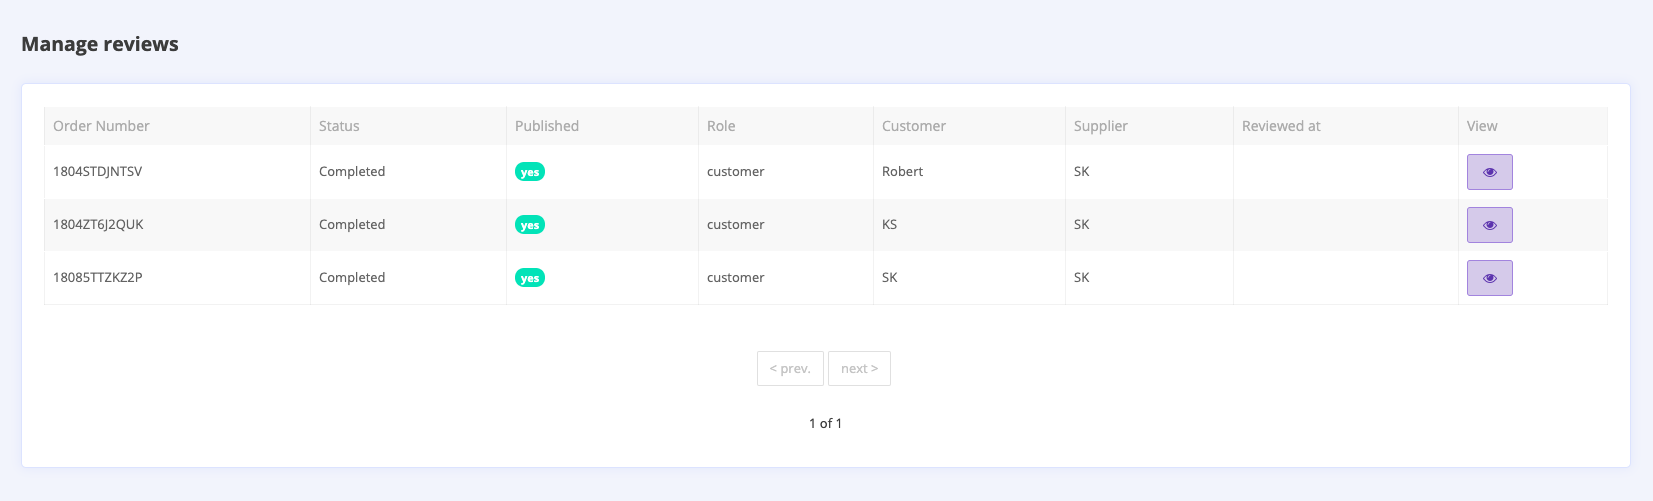Click yes badge on order 18085TTZKZ2P
Viewport: 1653px width, 501px height.
530,278
